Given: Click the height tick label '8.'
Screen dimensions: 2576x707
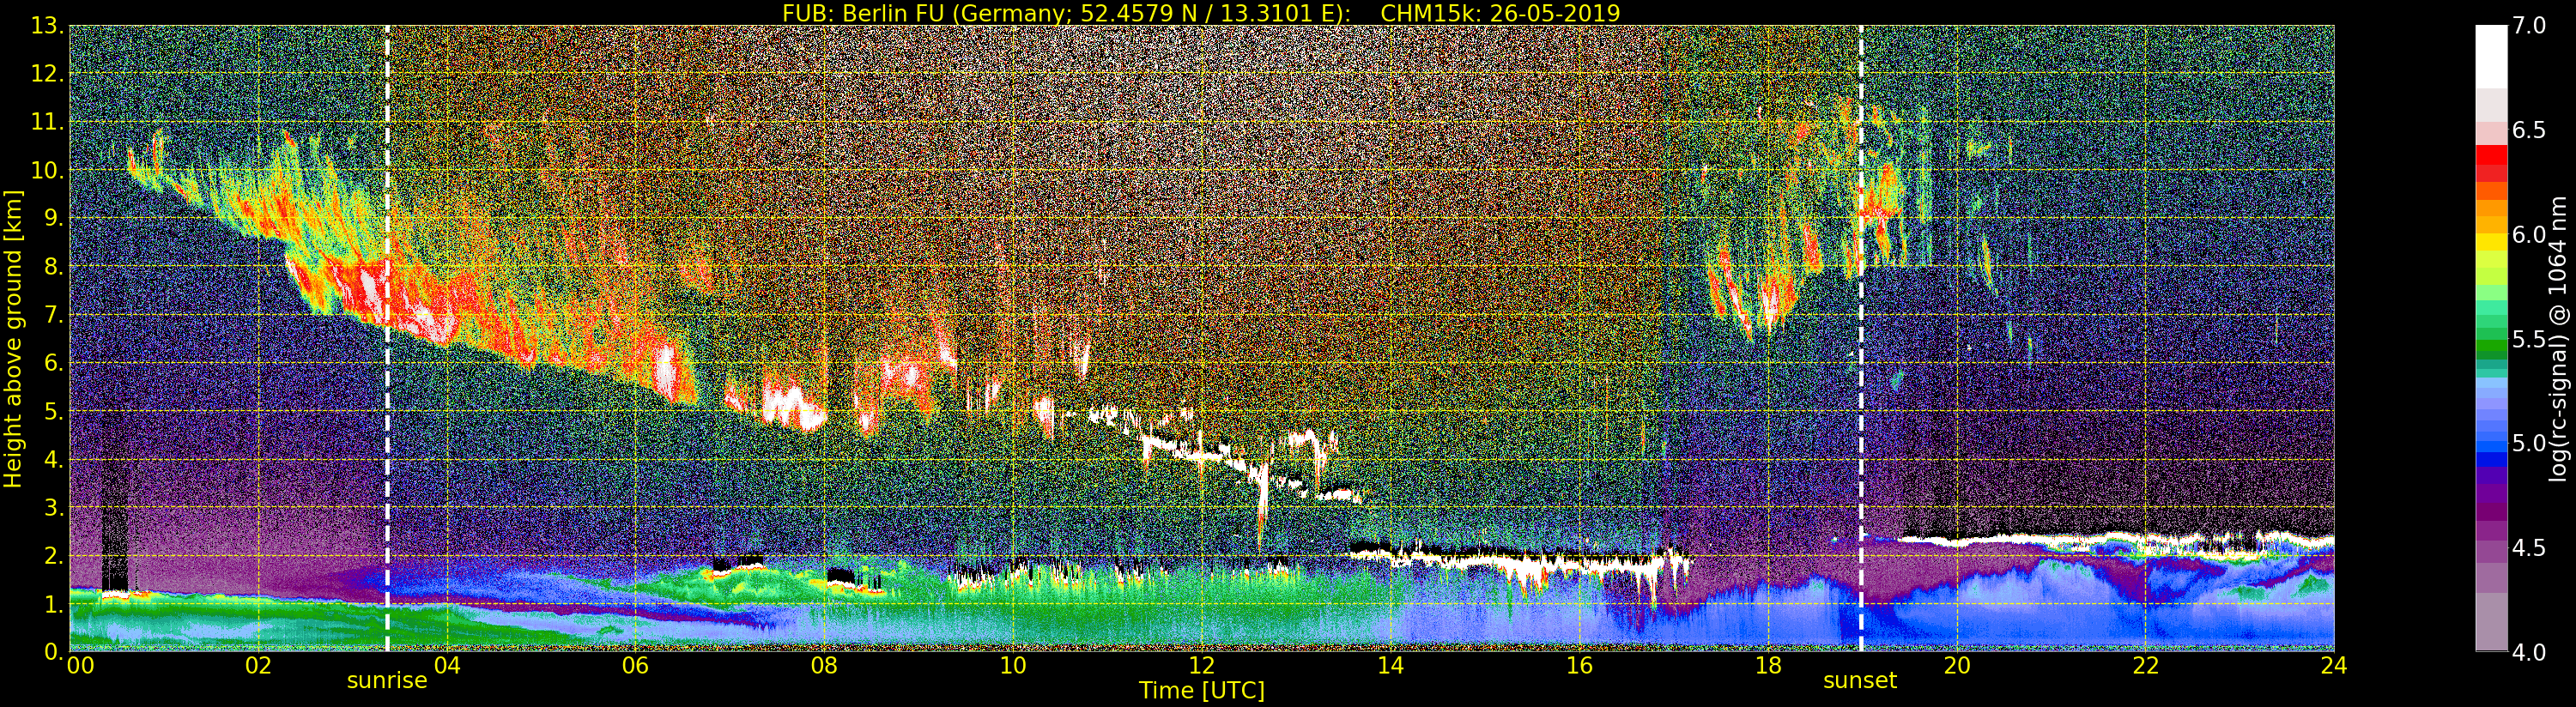Looking at the screenshot, I should 53,266.
